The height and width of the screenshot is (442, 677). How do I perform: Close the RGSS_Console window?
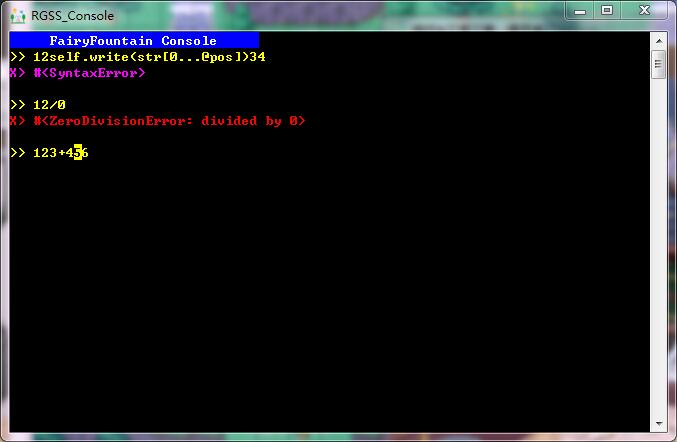644,11
